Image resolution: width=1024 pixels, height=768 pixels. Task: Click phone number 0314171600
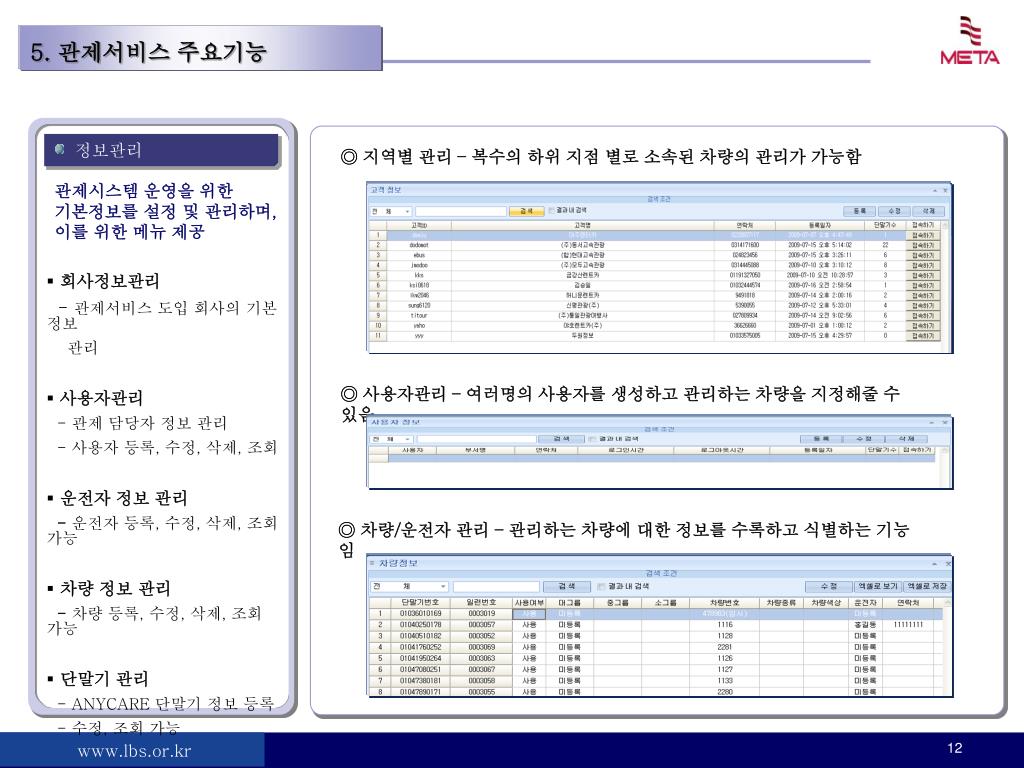point(744,246)
